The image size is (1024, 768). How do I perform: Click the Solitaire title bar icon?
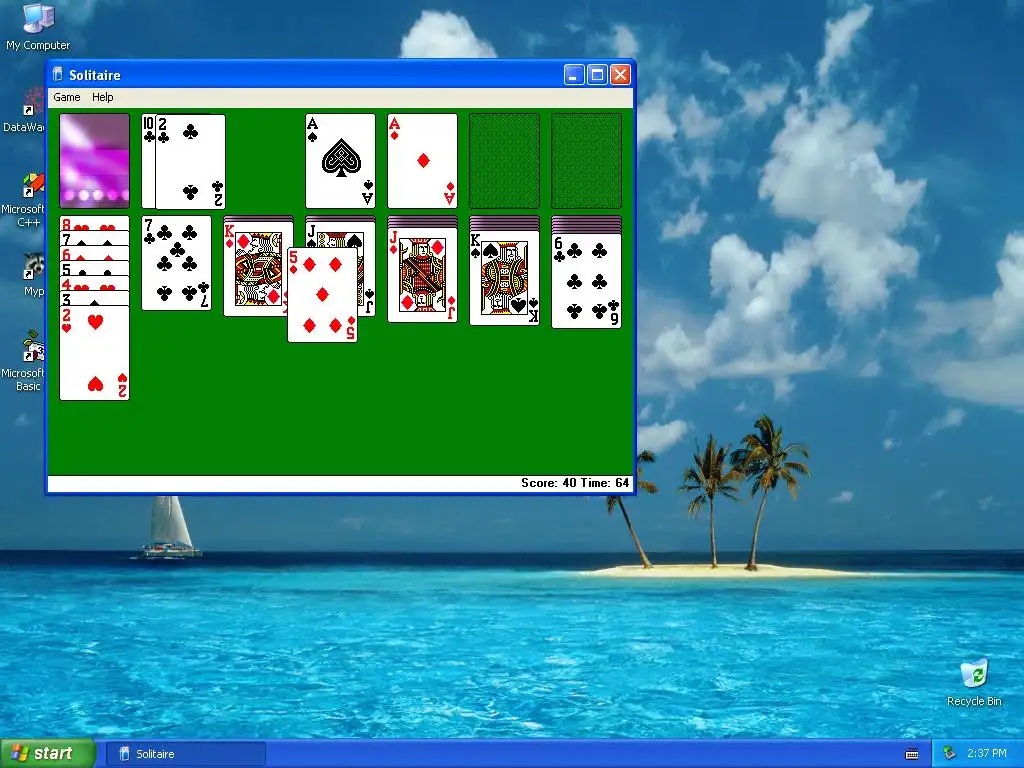57,74
